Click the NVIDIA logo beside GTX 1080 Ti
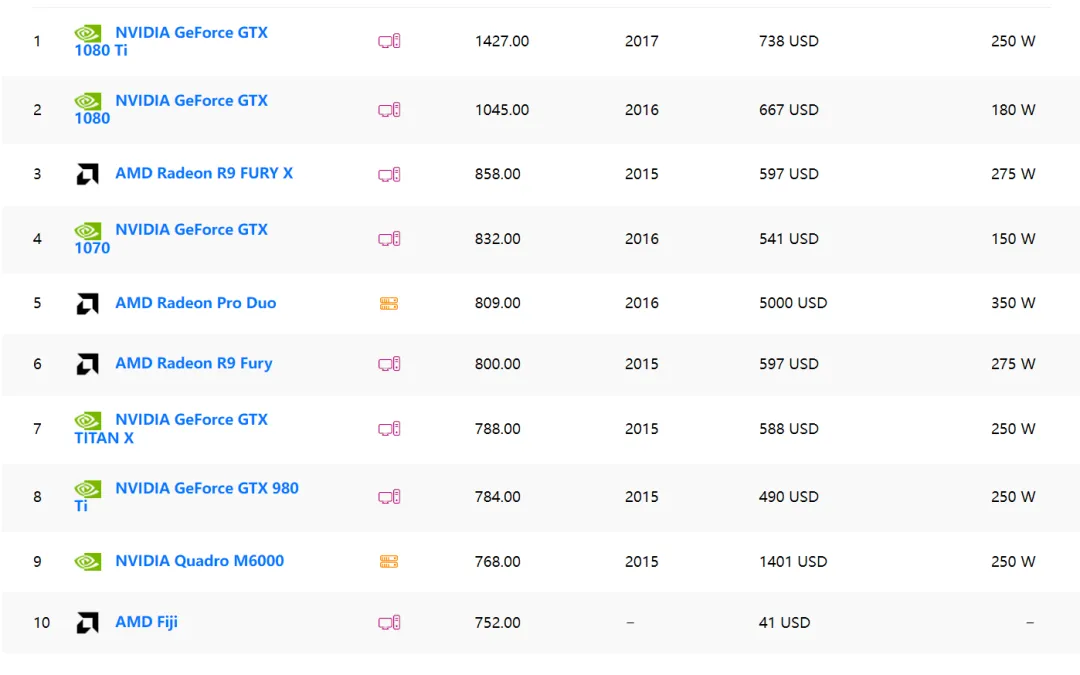 click(87, 33)
